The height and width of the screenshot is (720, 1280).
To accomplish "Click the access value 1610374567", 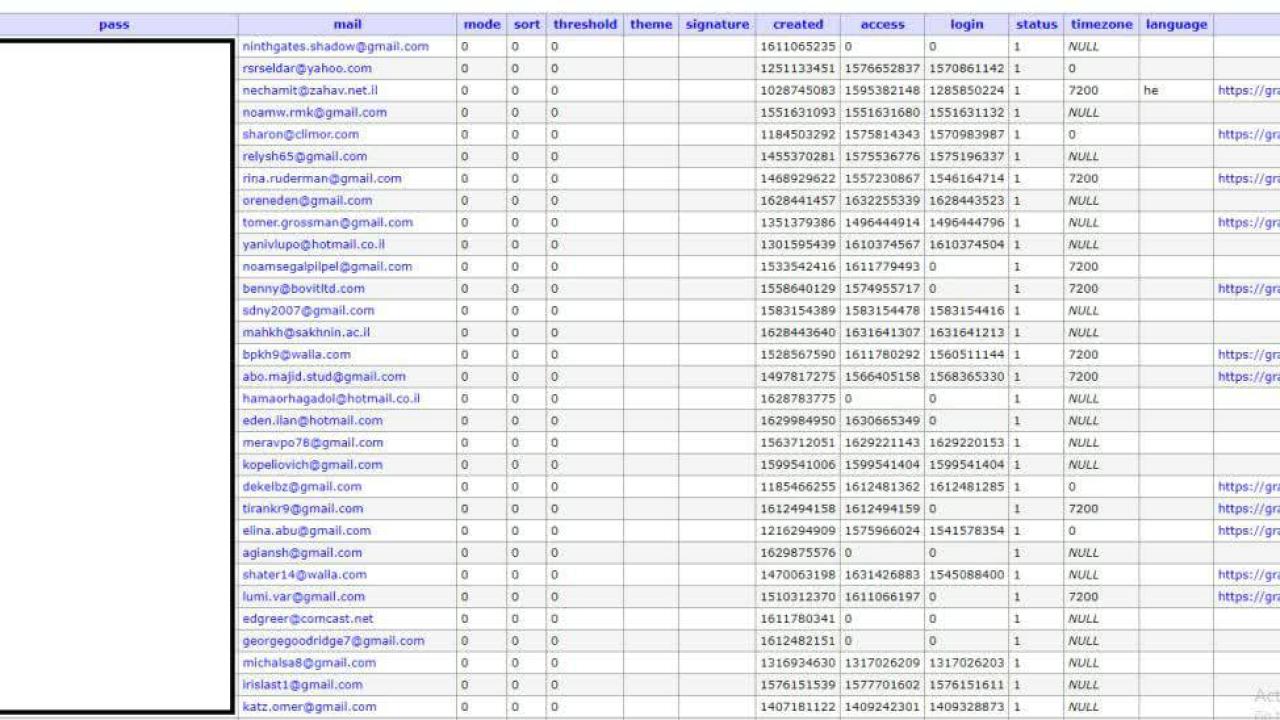I will (x=882, y=244).
